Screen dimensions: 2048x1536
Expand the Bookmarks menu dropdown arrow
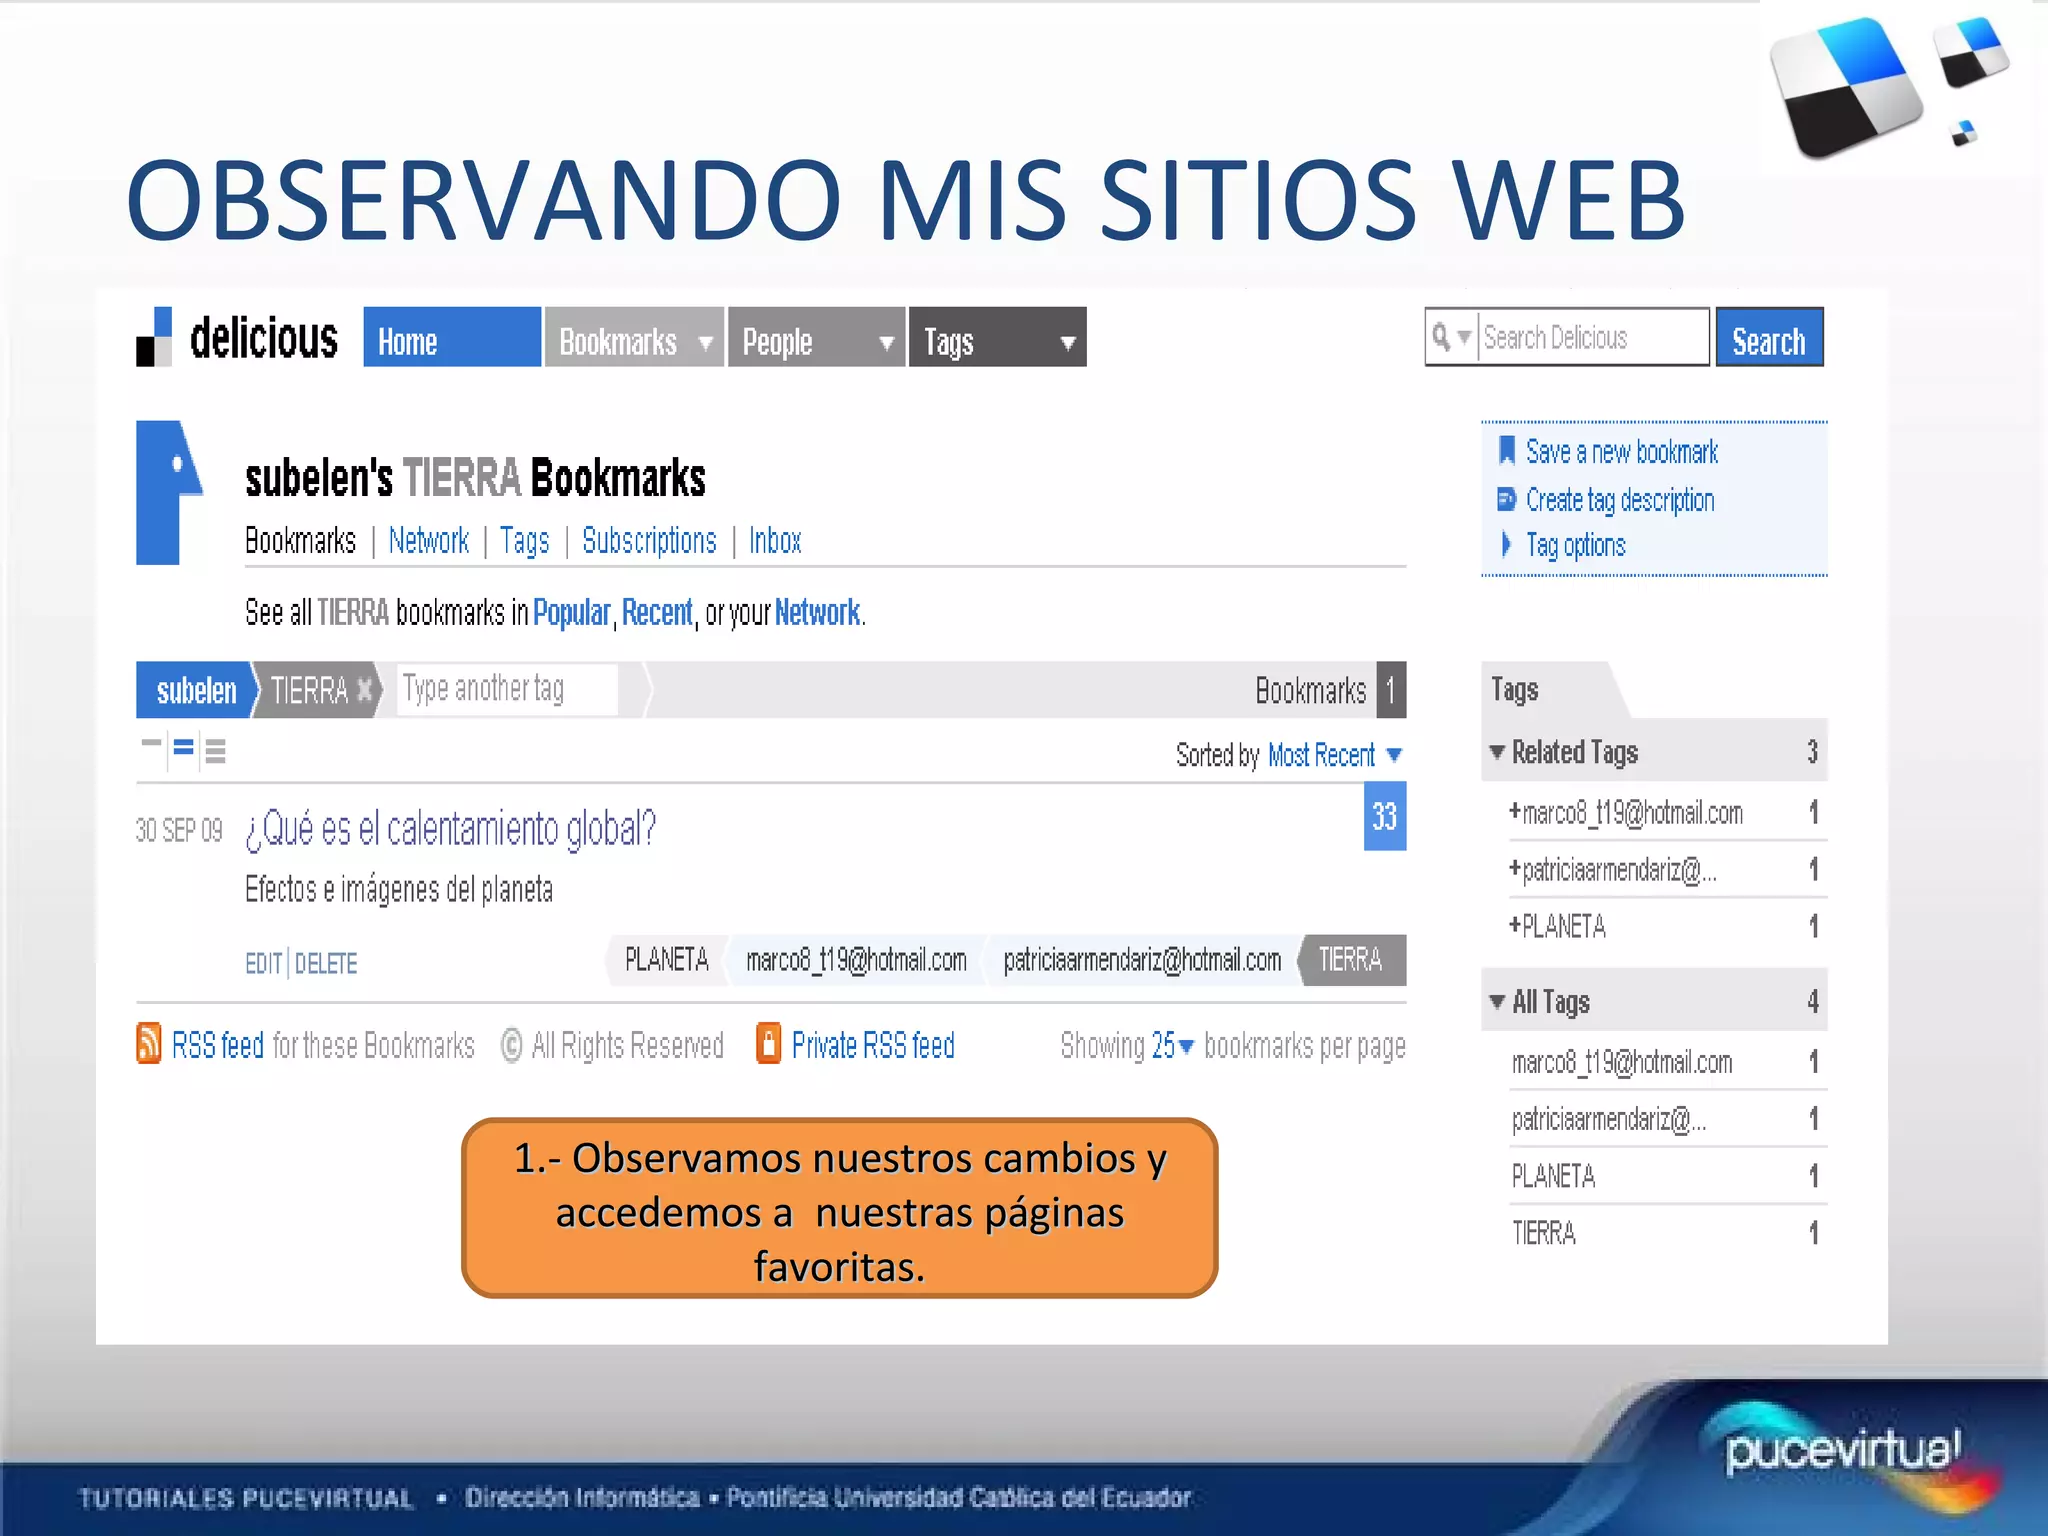click(705, 343)
